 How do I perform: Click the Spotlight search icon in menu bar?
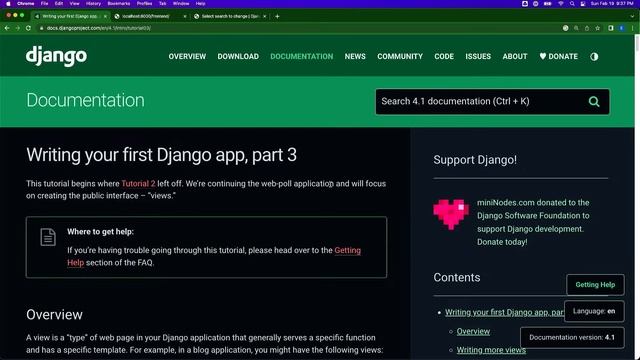(572, 4)
